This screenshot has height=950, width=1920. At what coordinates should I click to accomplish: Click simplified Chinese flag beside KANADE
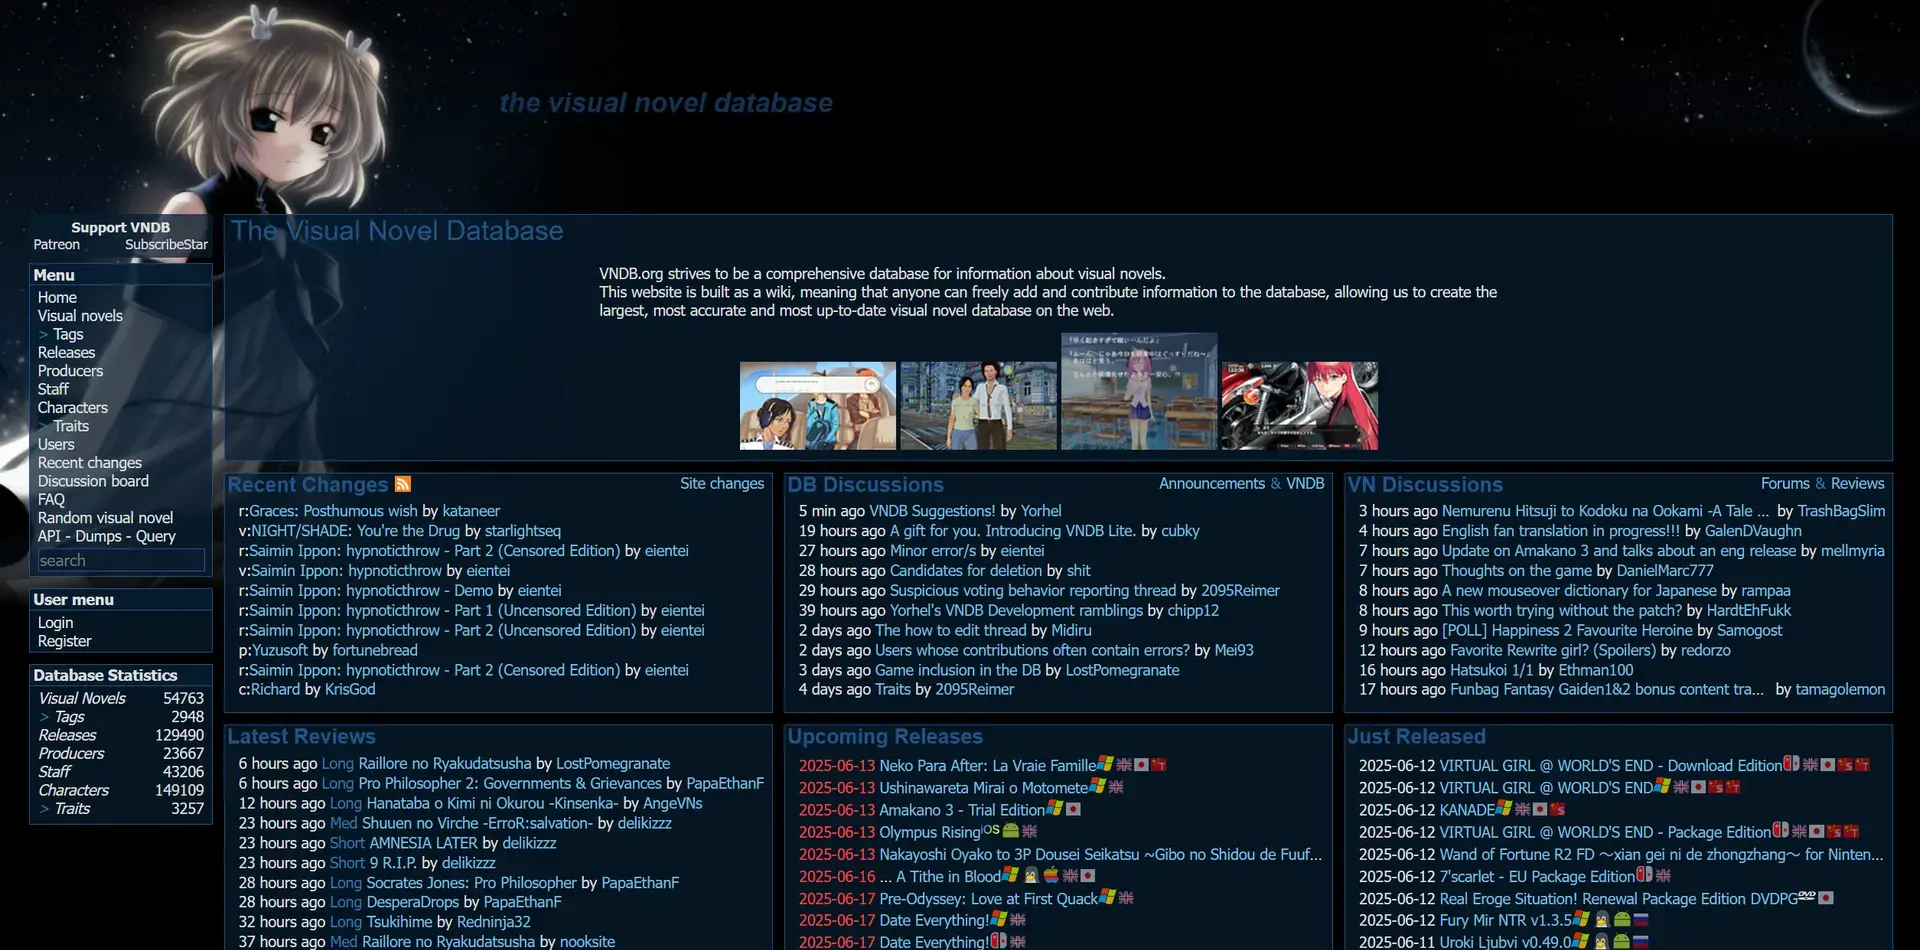1557,809
